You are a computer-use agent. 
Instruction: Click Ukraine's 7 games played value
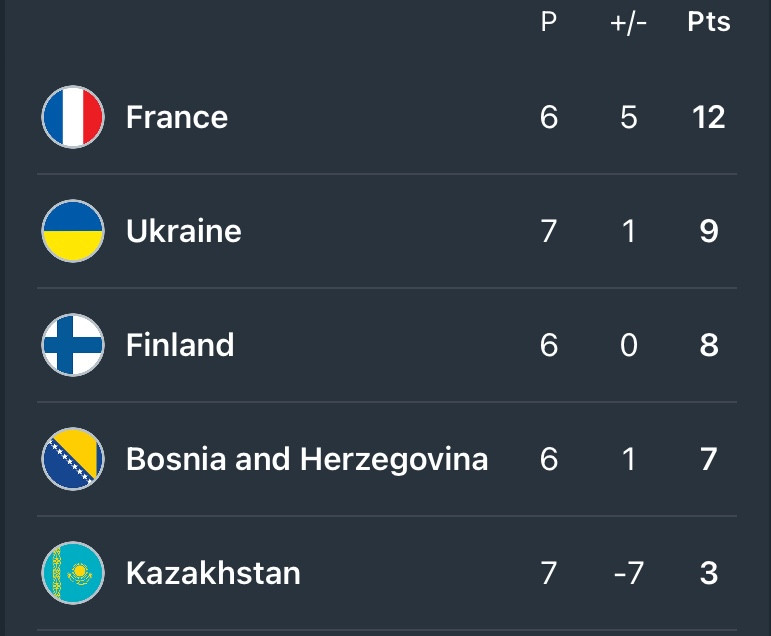tap(549, 231)
